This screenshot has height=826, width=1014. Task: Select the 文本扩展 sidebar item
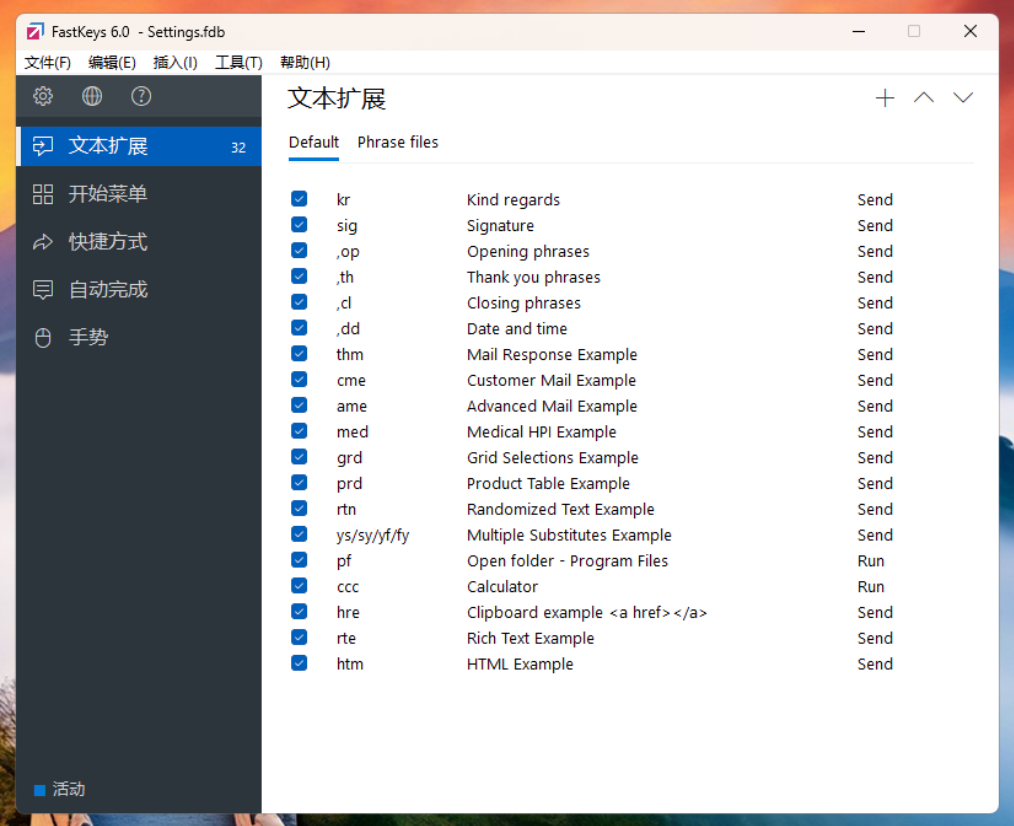(x=139, y=146)
